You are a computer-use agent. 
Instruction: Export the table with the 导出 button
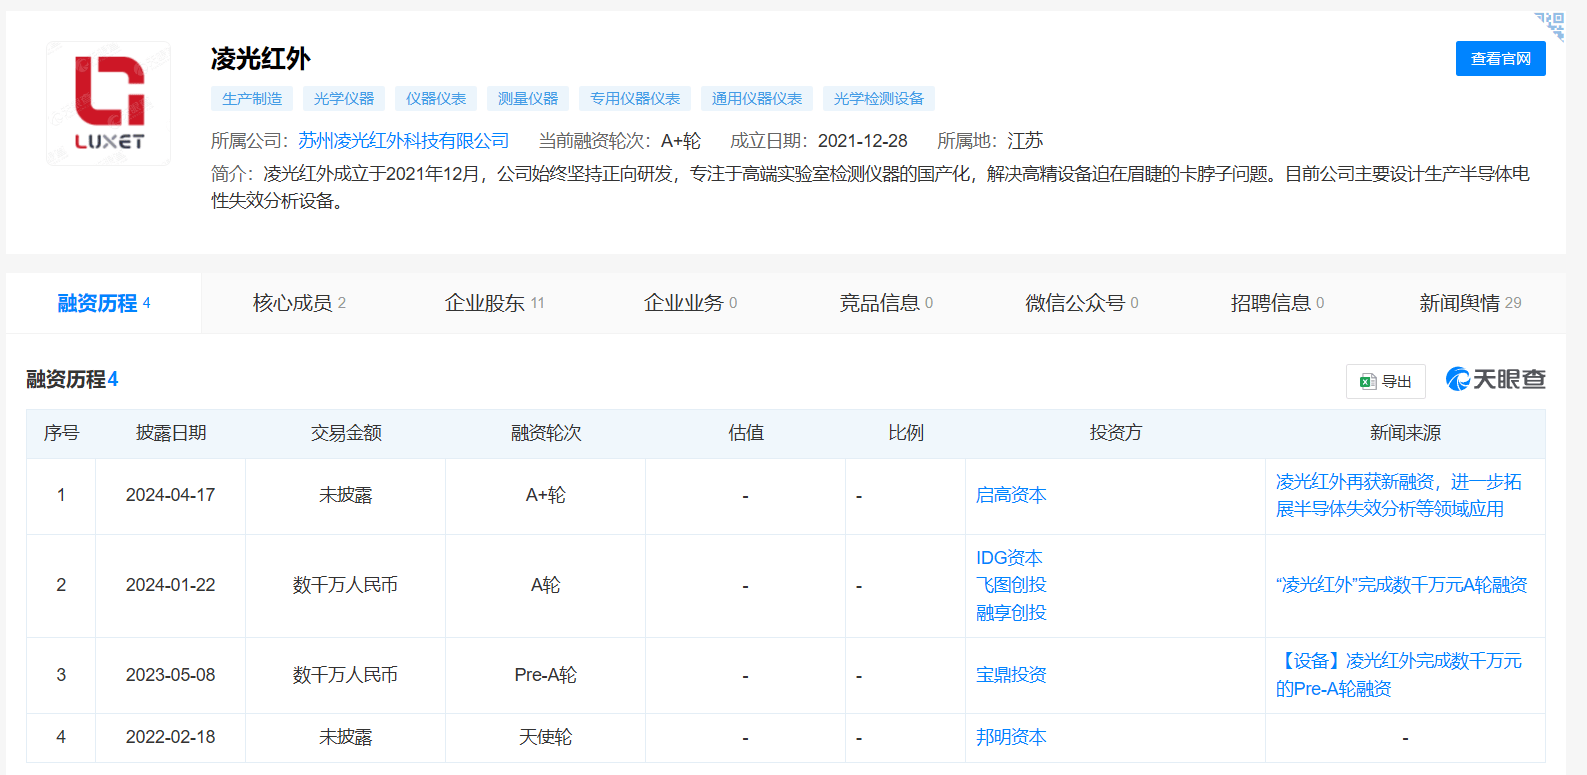(x=1386, y=381)
